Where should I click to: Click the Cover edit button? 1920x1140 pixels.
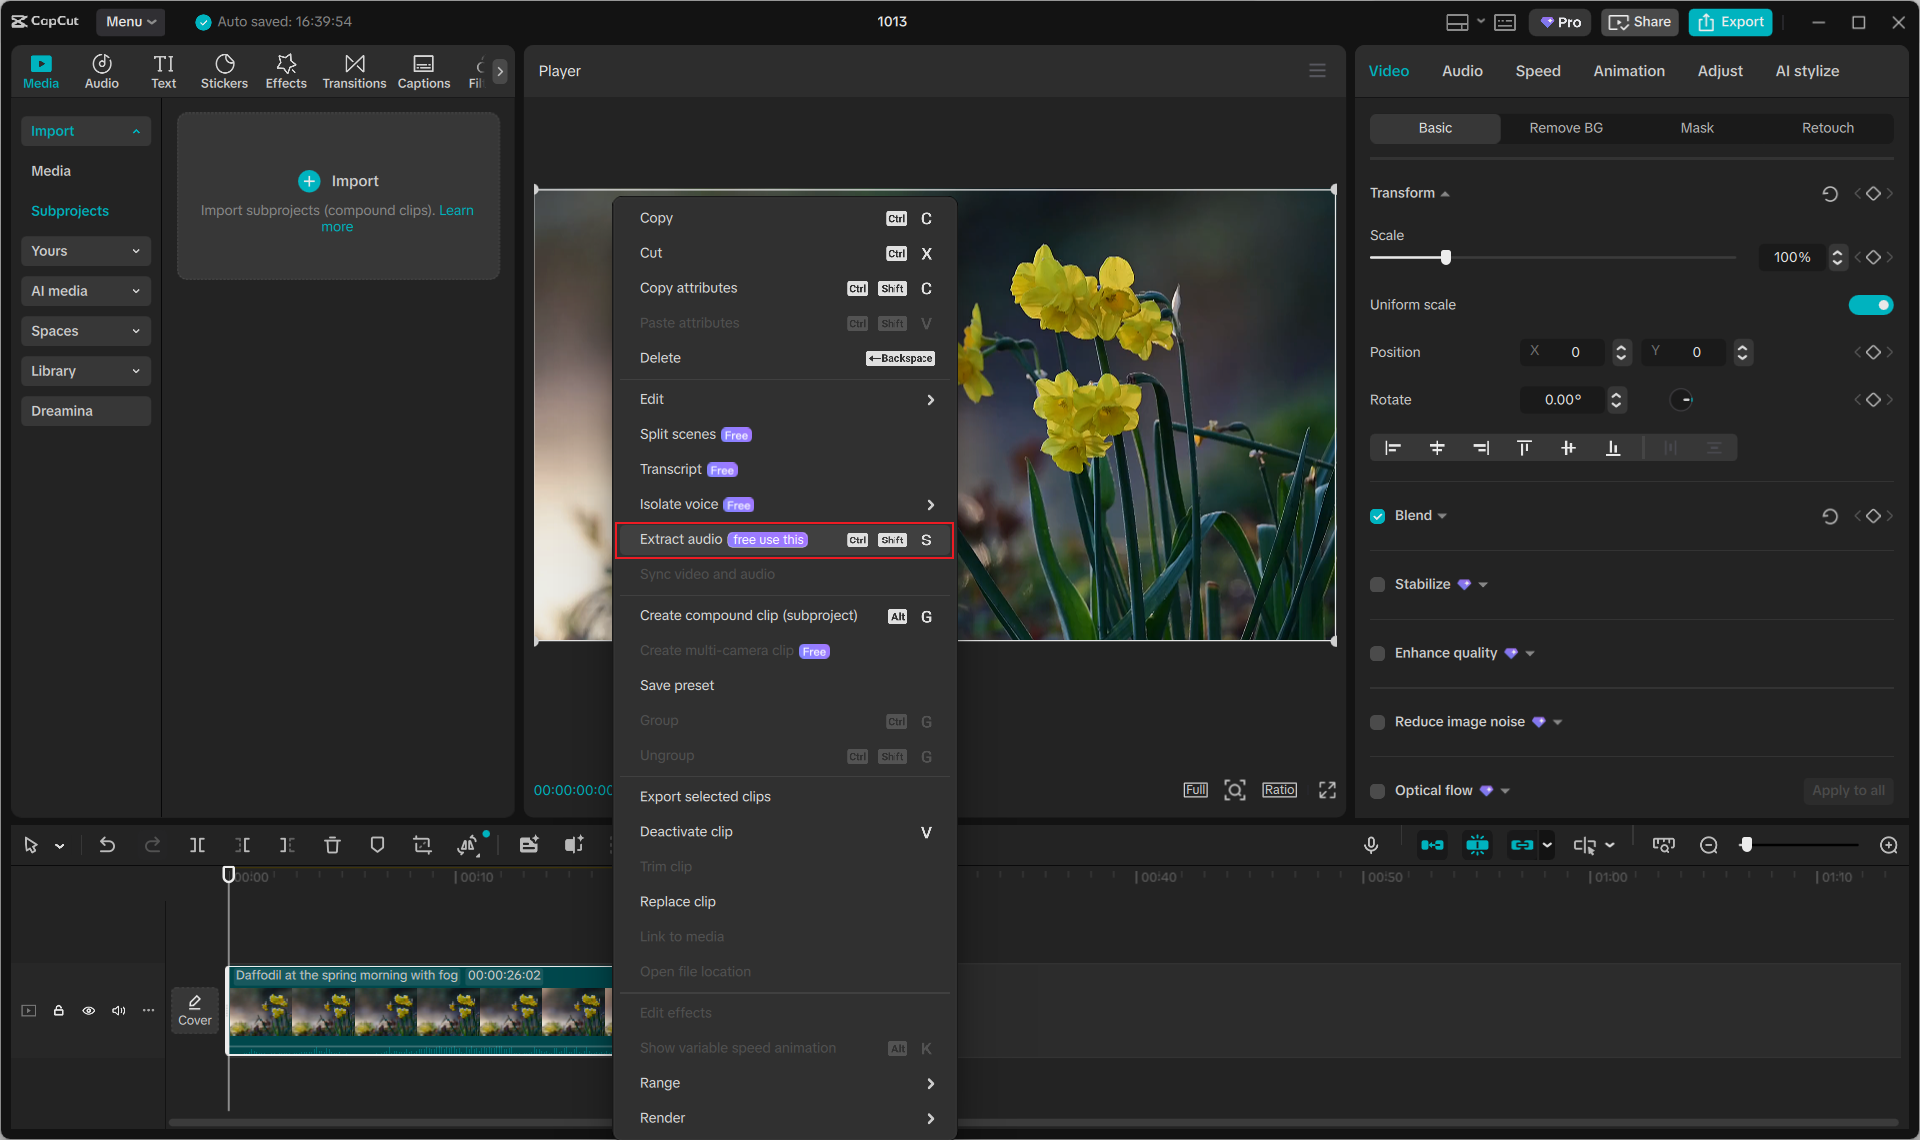[195, 1010]
